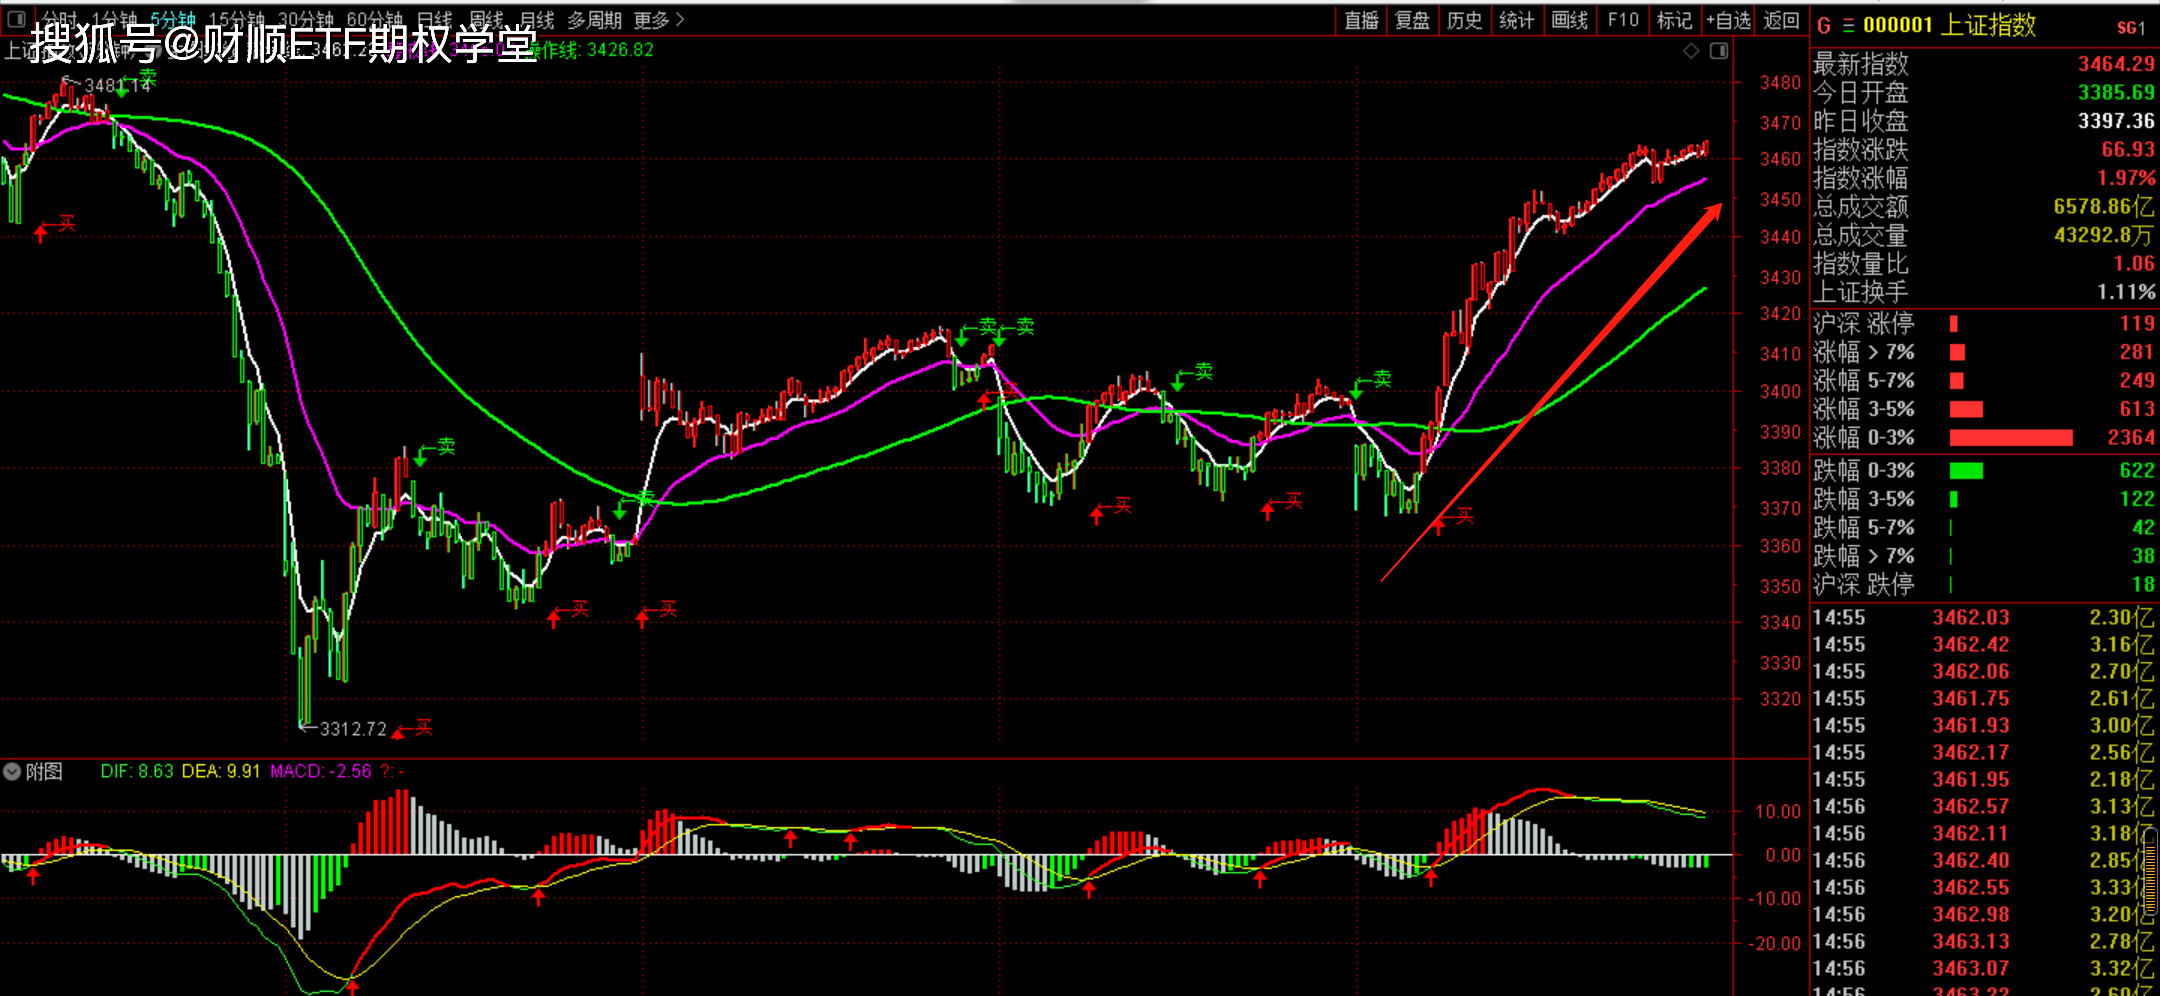
Task: Switch to 日线 daily chart
Action: (435, 20)
